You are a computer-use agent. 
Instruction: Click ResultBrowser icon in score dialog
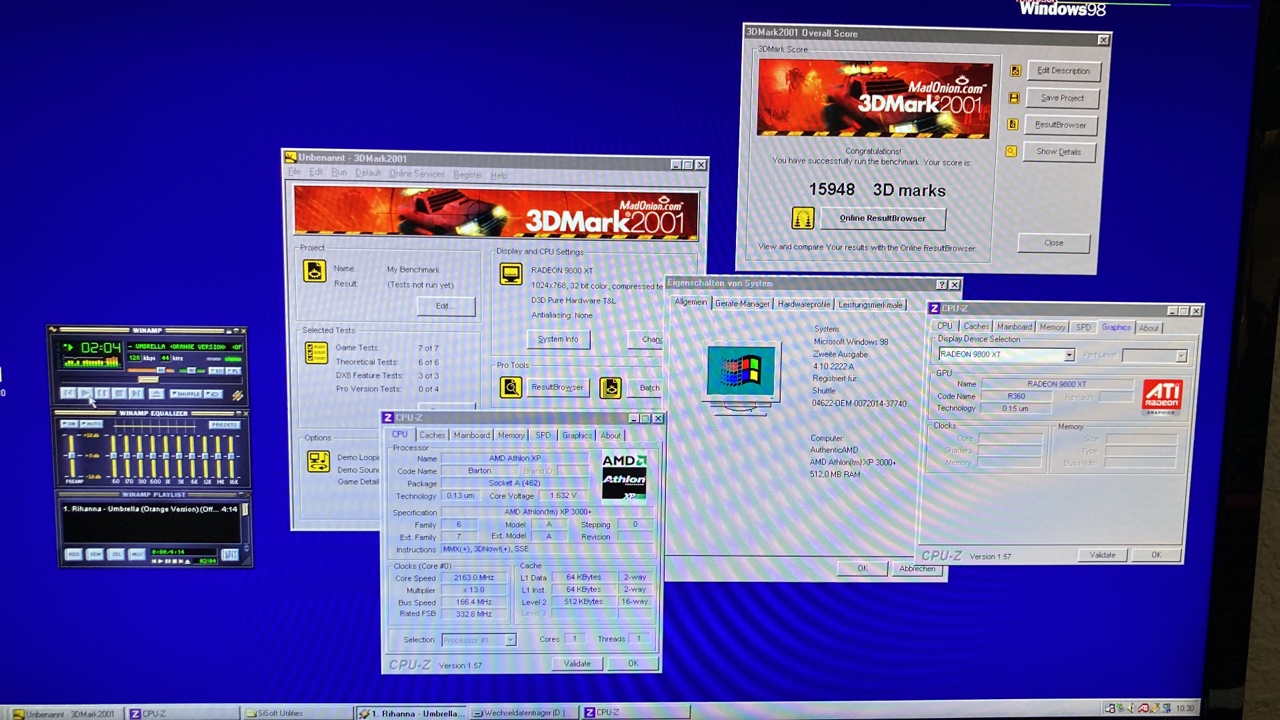1013,124
